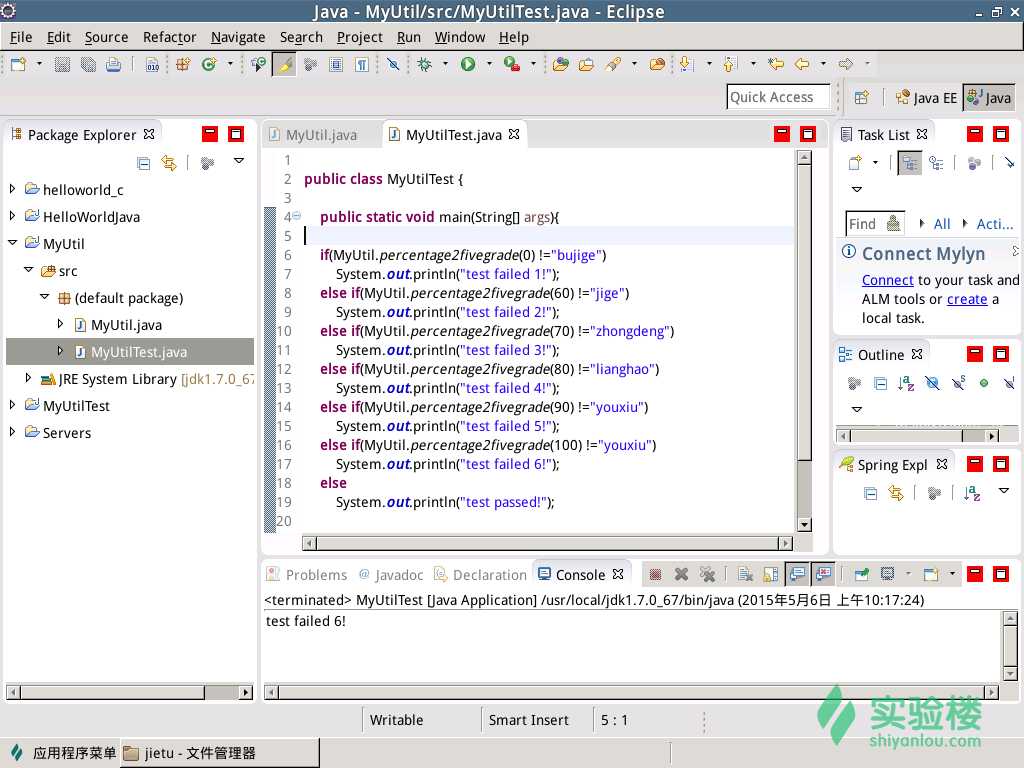Click Package Explorer horizontal scrollbar
1024x768 pixels.
point(129,692)
